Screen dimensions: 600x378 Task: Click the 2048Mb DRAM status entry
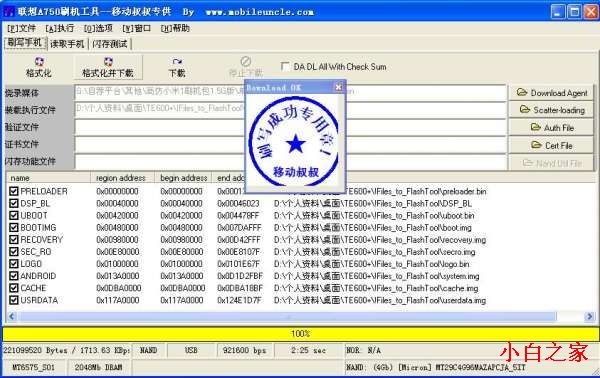[98, 368]
